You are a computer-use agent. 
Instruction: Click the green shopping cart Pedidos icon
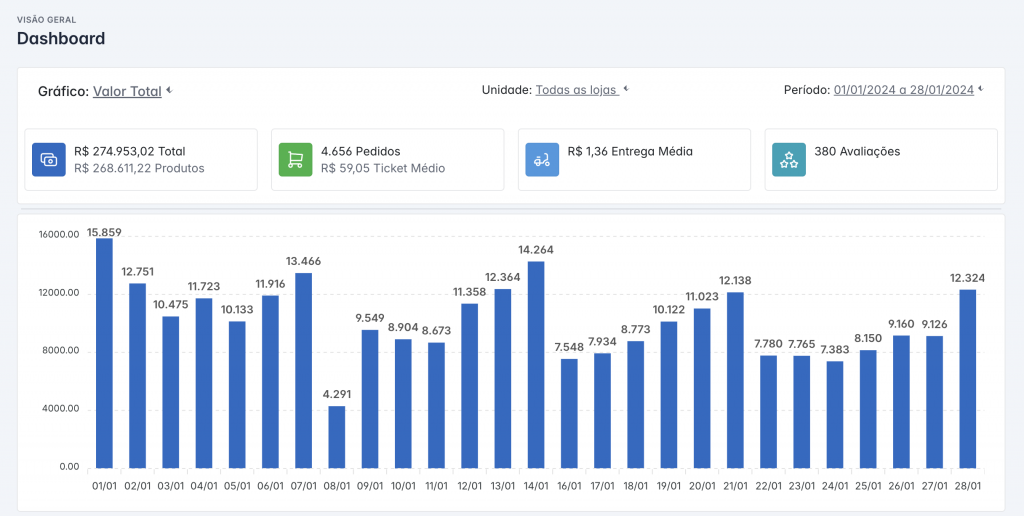[295, 160]
